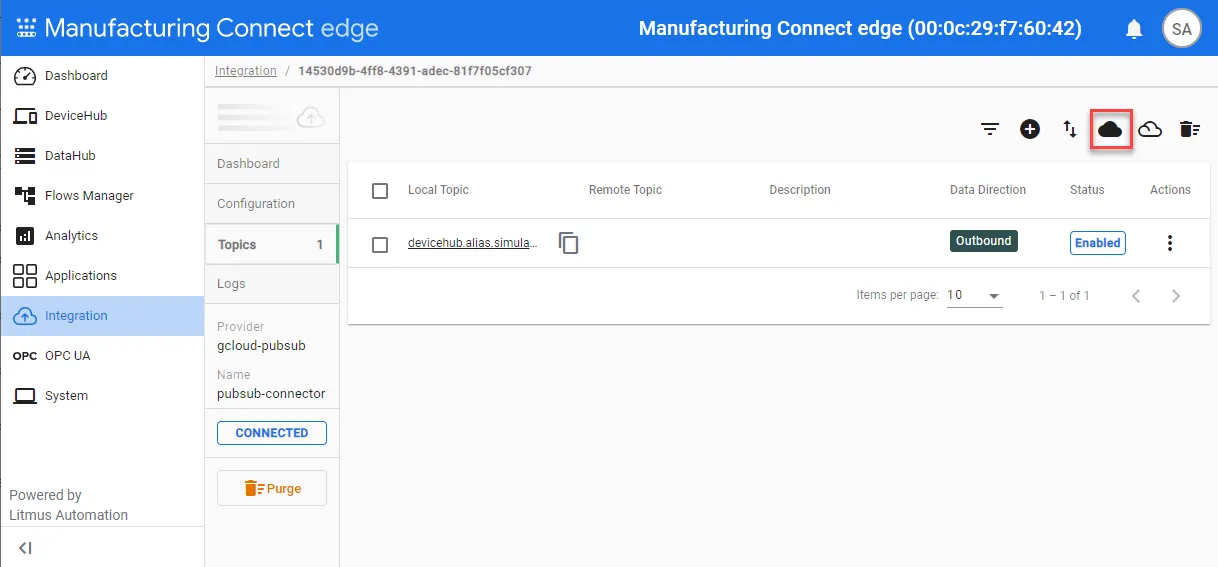Screen dimensions: 1218x567
Task: Click the Integration breadcrumb link
Action: click(x=246, y=71)
